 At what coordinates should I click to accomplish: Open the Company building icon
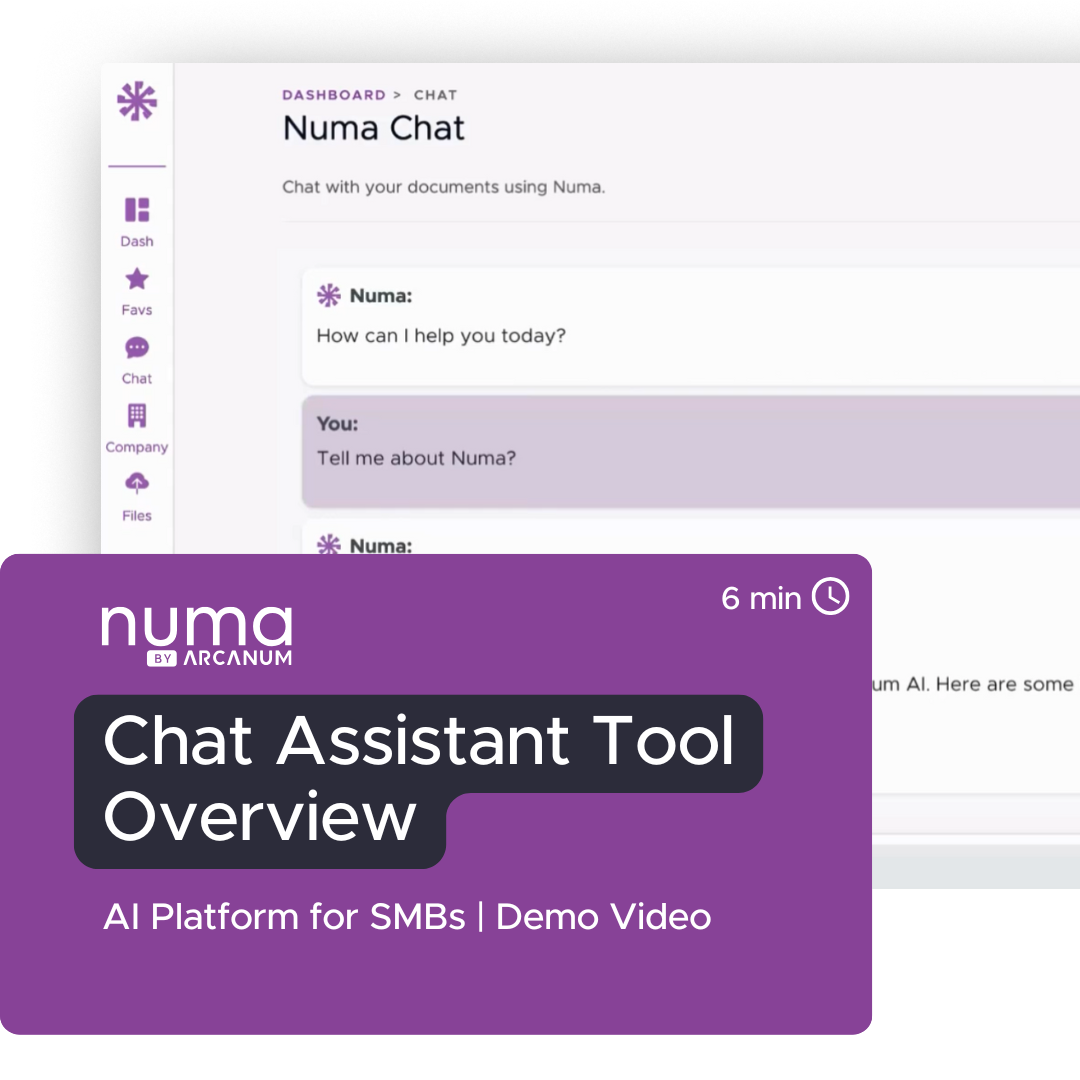(x=137, y=416)
